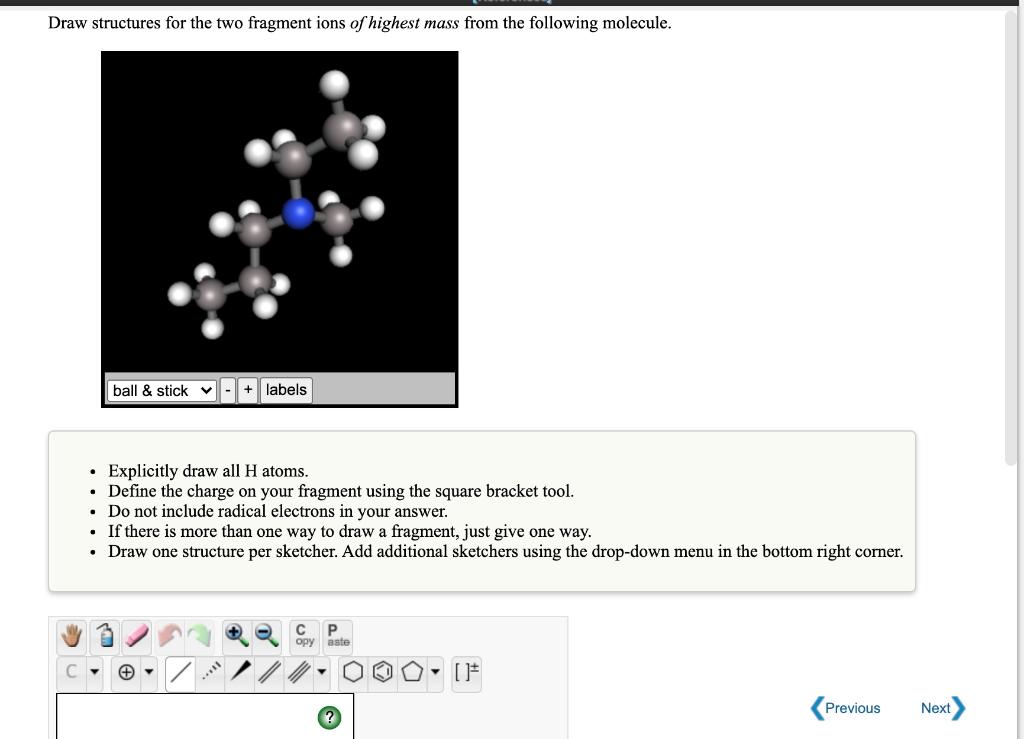Click the redo arrow
This screenshot has width=1024, height=739.
click(x=199, y=635)
